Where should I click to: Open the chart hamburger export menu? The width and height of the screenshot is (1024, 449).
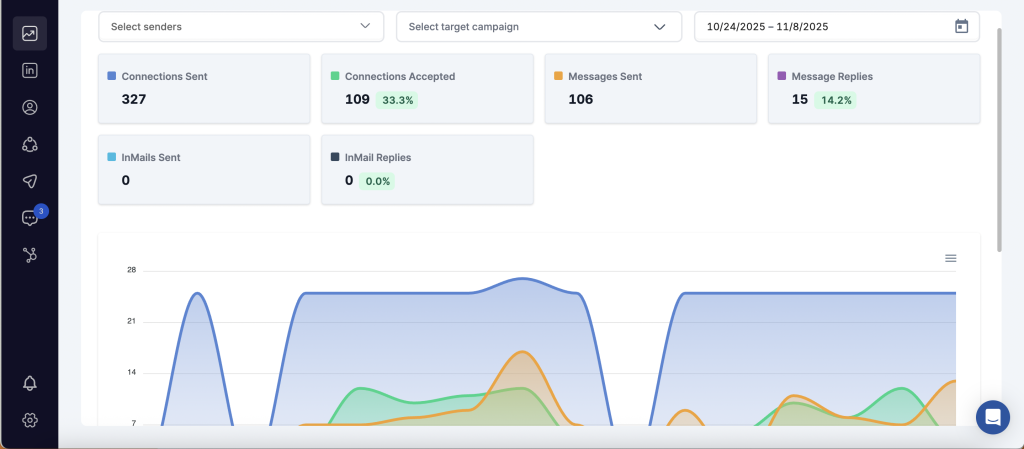pos(950,258)
